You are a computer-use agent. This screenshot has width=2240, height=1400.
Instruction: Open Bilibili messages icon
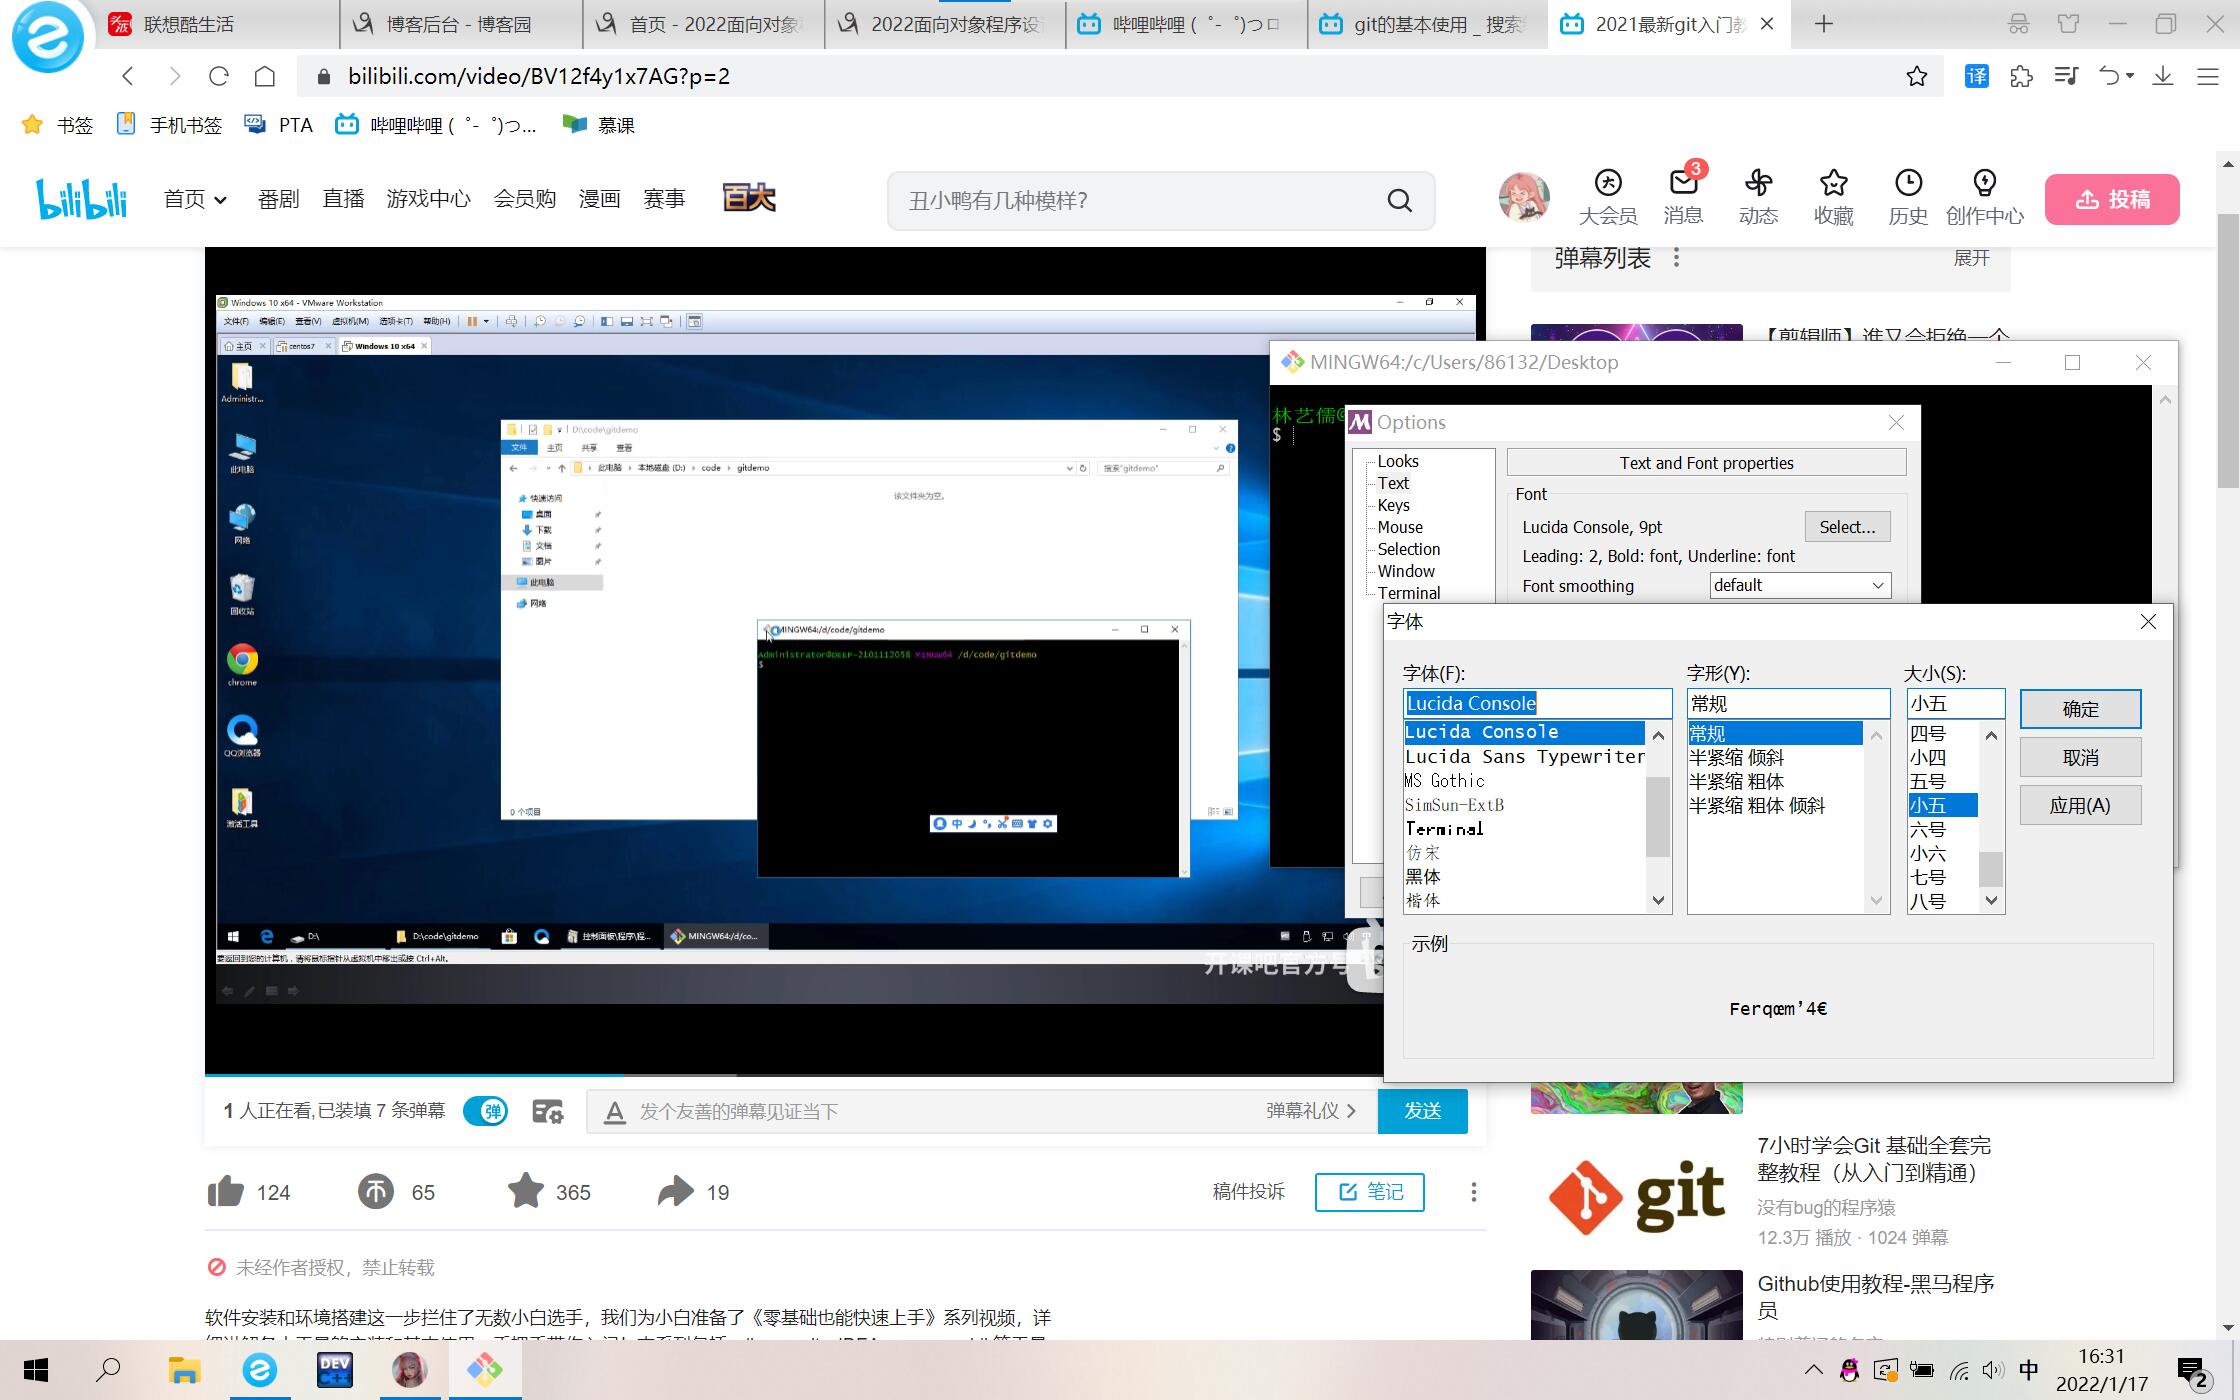(x=1683, y=184)
